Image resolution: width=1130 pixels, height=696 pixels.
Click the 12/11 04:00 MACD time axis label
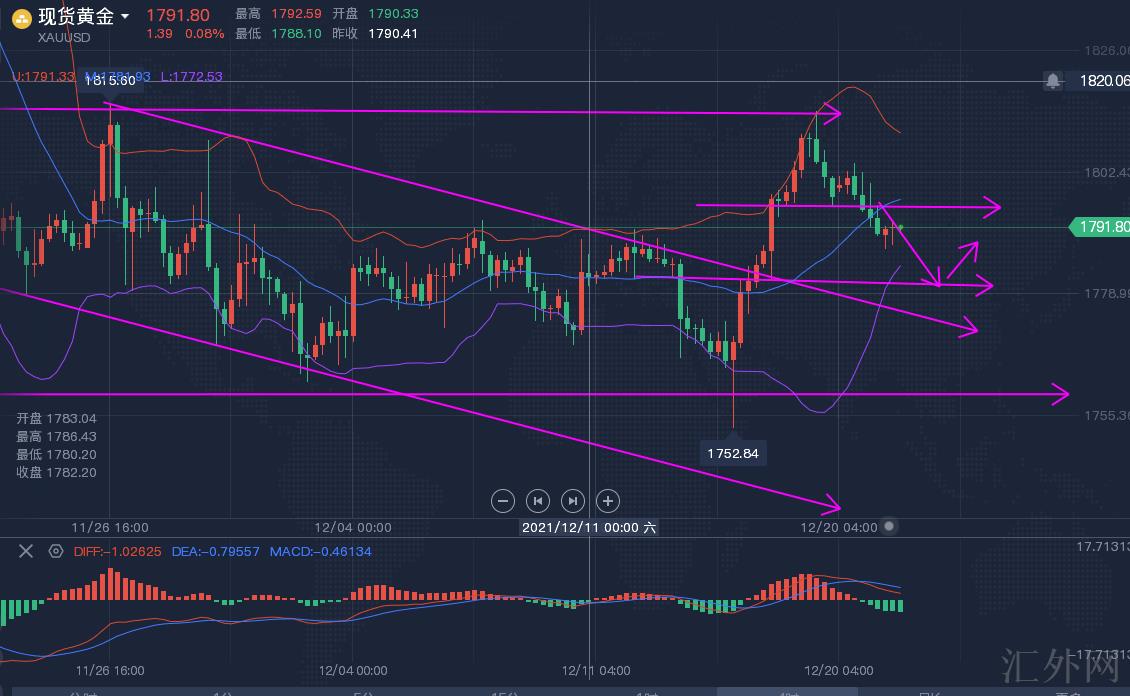(x=596, y=671)
